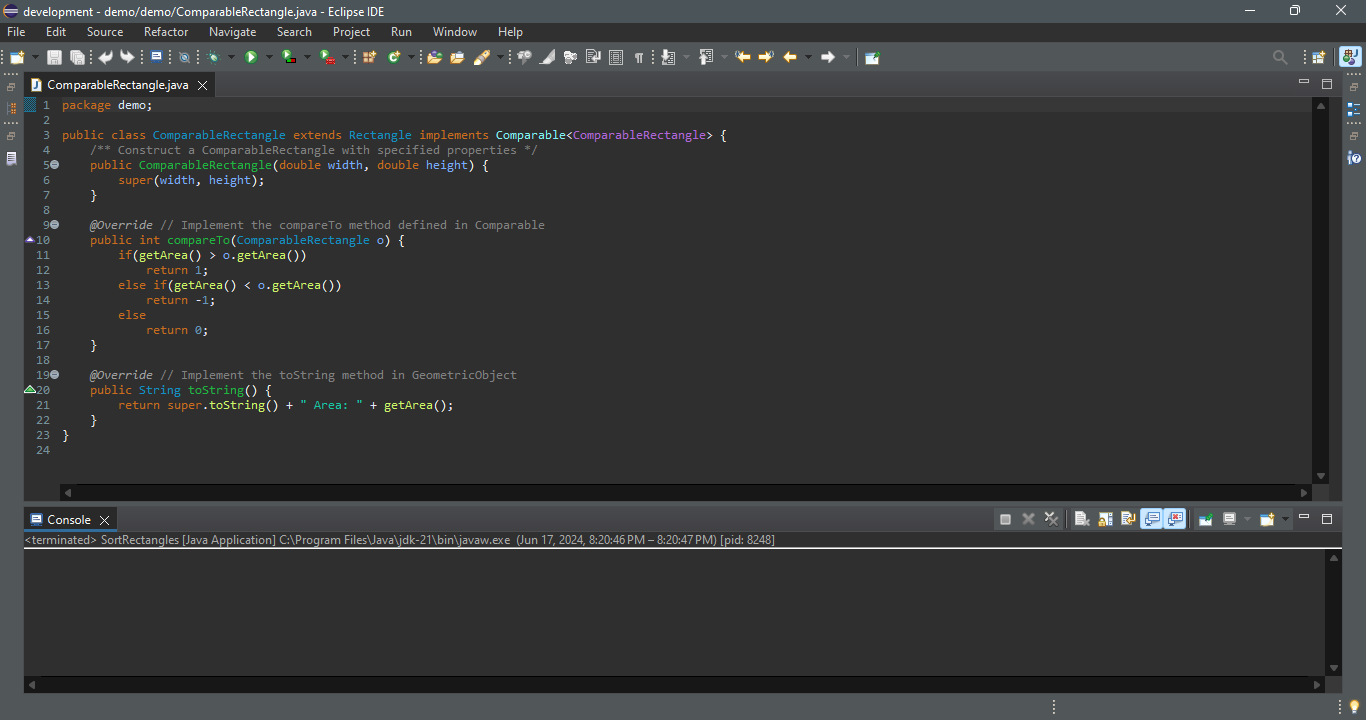
Task: Toggle Show Whitespace Characters pilcrow icon
Action: tap(638, 57)
